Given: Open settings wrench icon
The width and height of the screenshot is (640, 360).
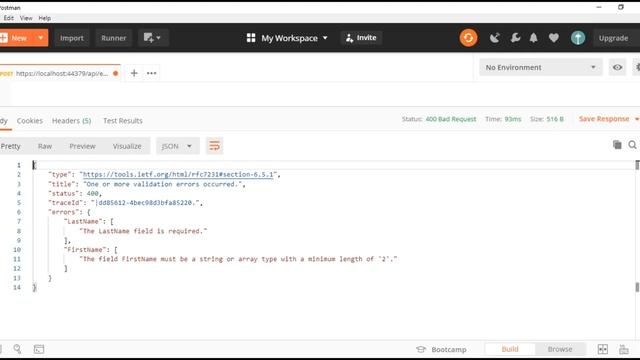Looking at the screenshot, I should (515, 38).
